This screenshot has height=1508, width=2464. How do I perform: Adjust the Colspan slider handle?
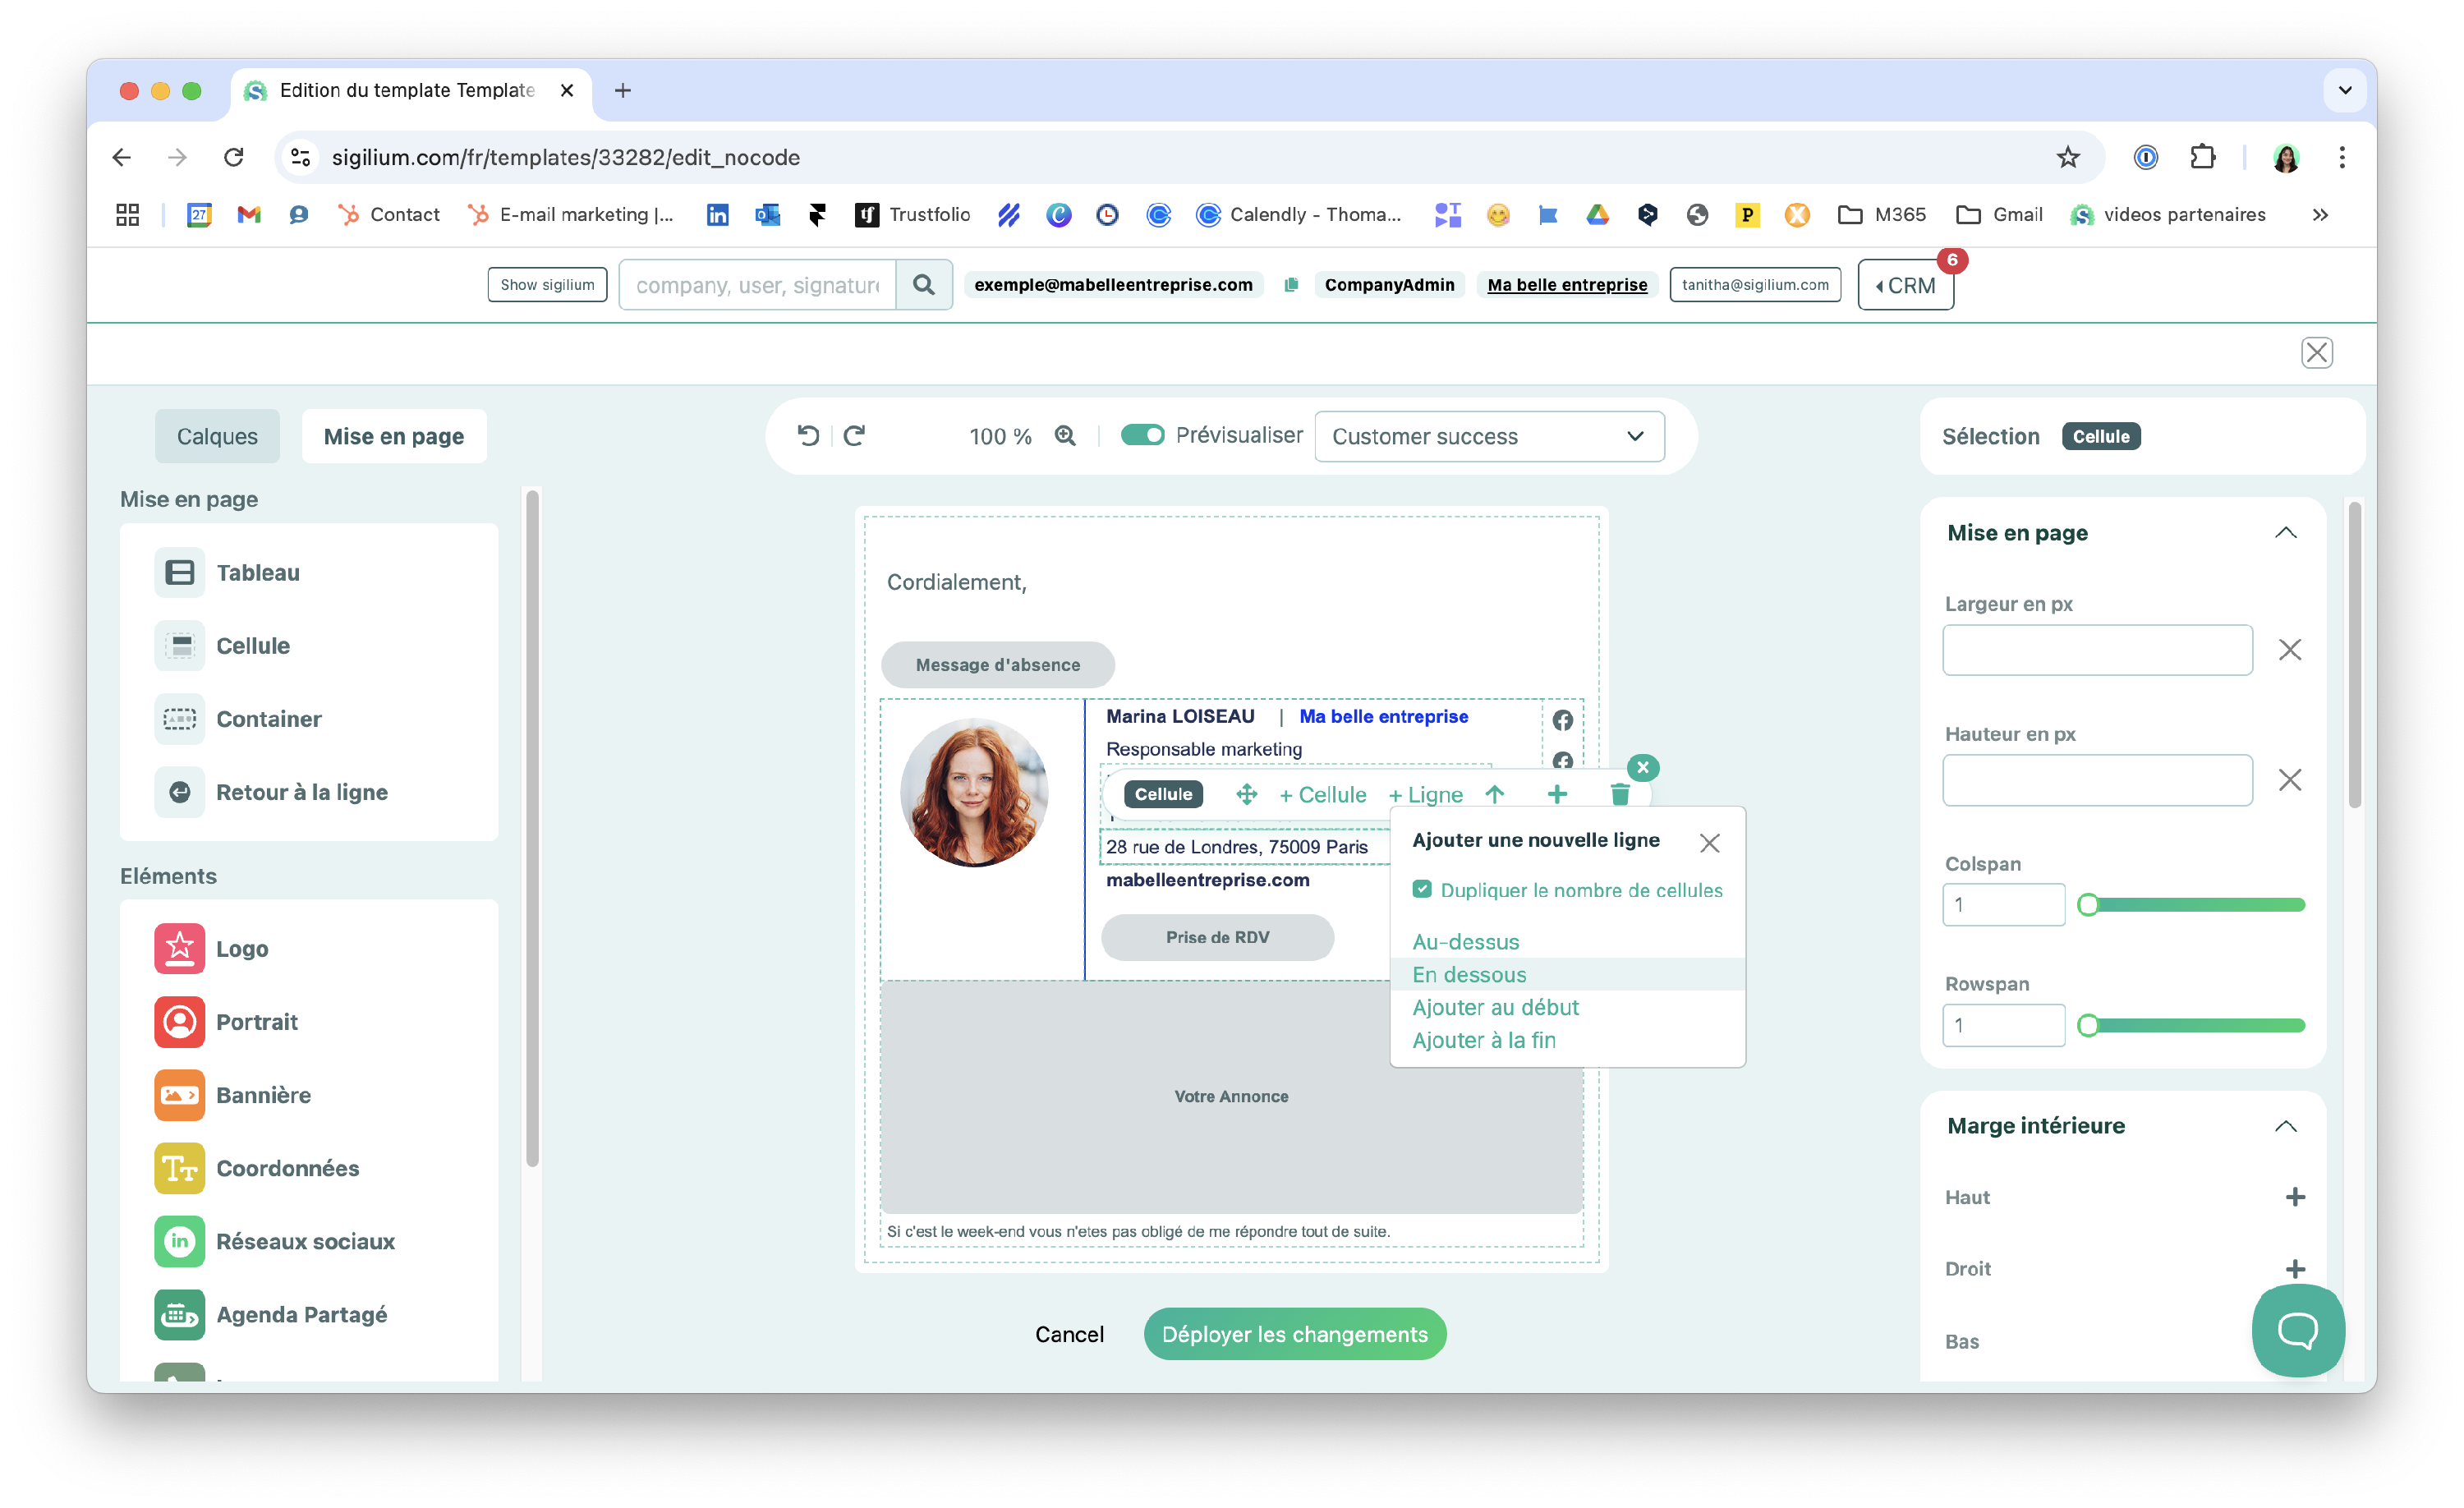coord(2088,905)
